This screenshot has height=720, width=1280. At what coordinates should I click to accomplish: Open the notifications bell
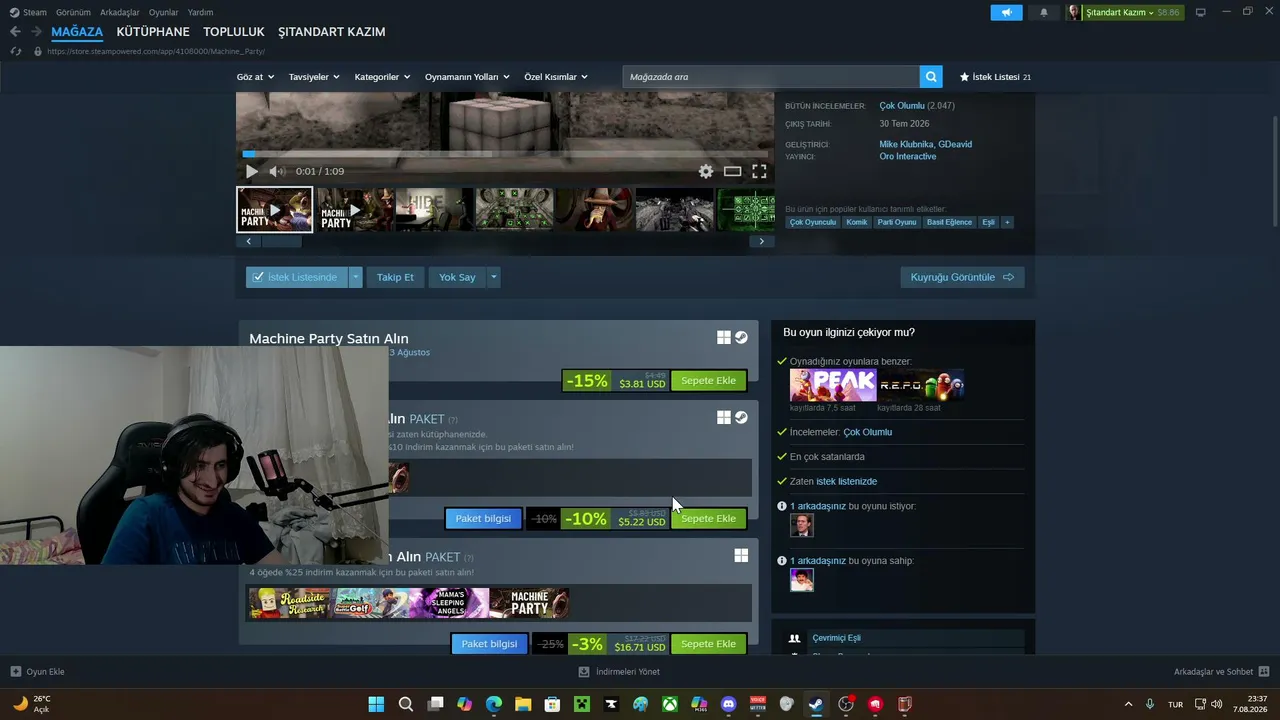(1044, 12)
